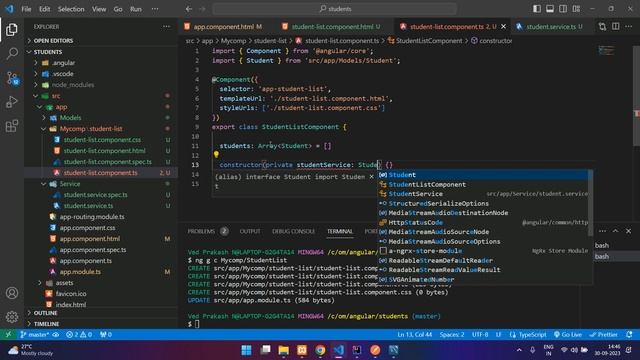Open Google Chrome from the taskbar
The image size is (640, 360).
(320, 350)
